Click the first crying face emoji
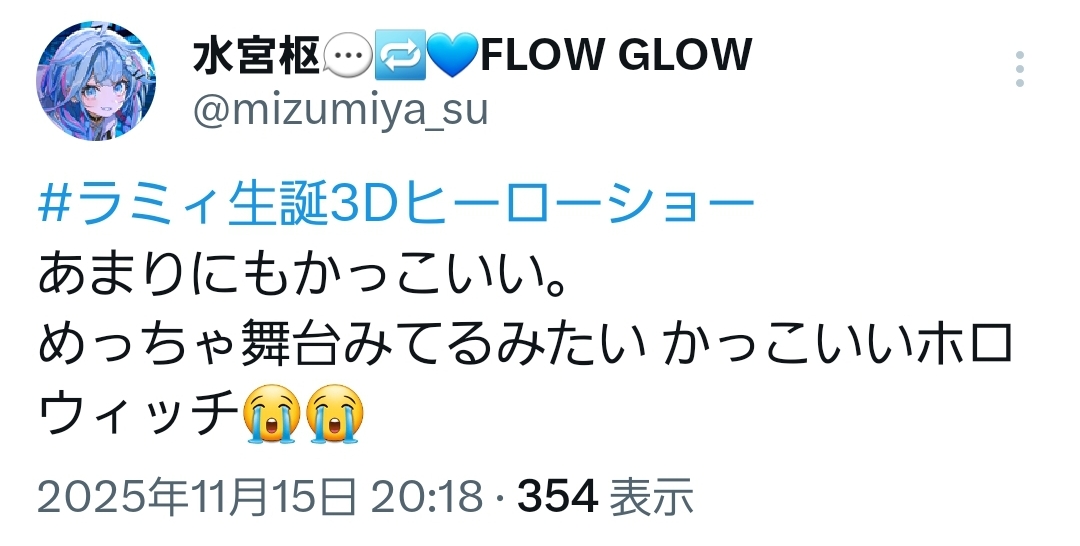Viewport: 1080px width, 546px height. (x=271, y=413)
